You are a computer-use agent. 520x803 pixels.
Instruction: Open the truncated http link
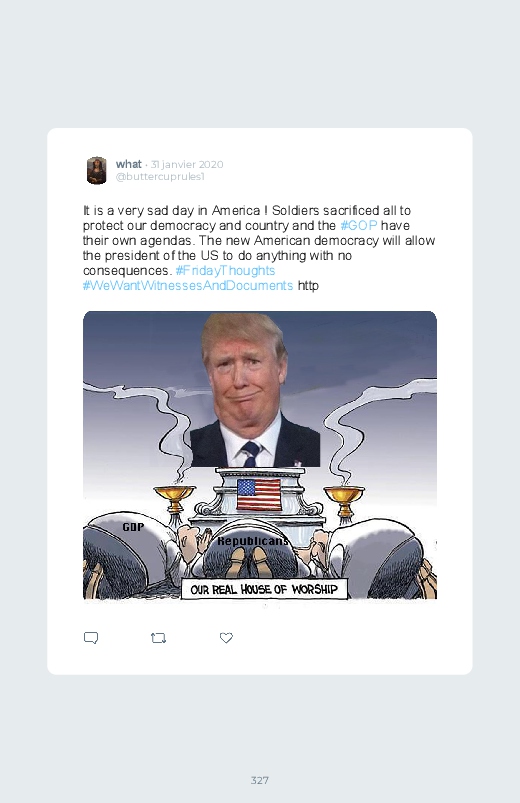point(308,285)
